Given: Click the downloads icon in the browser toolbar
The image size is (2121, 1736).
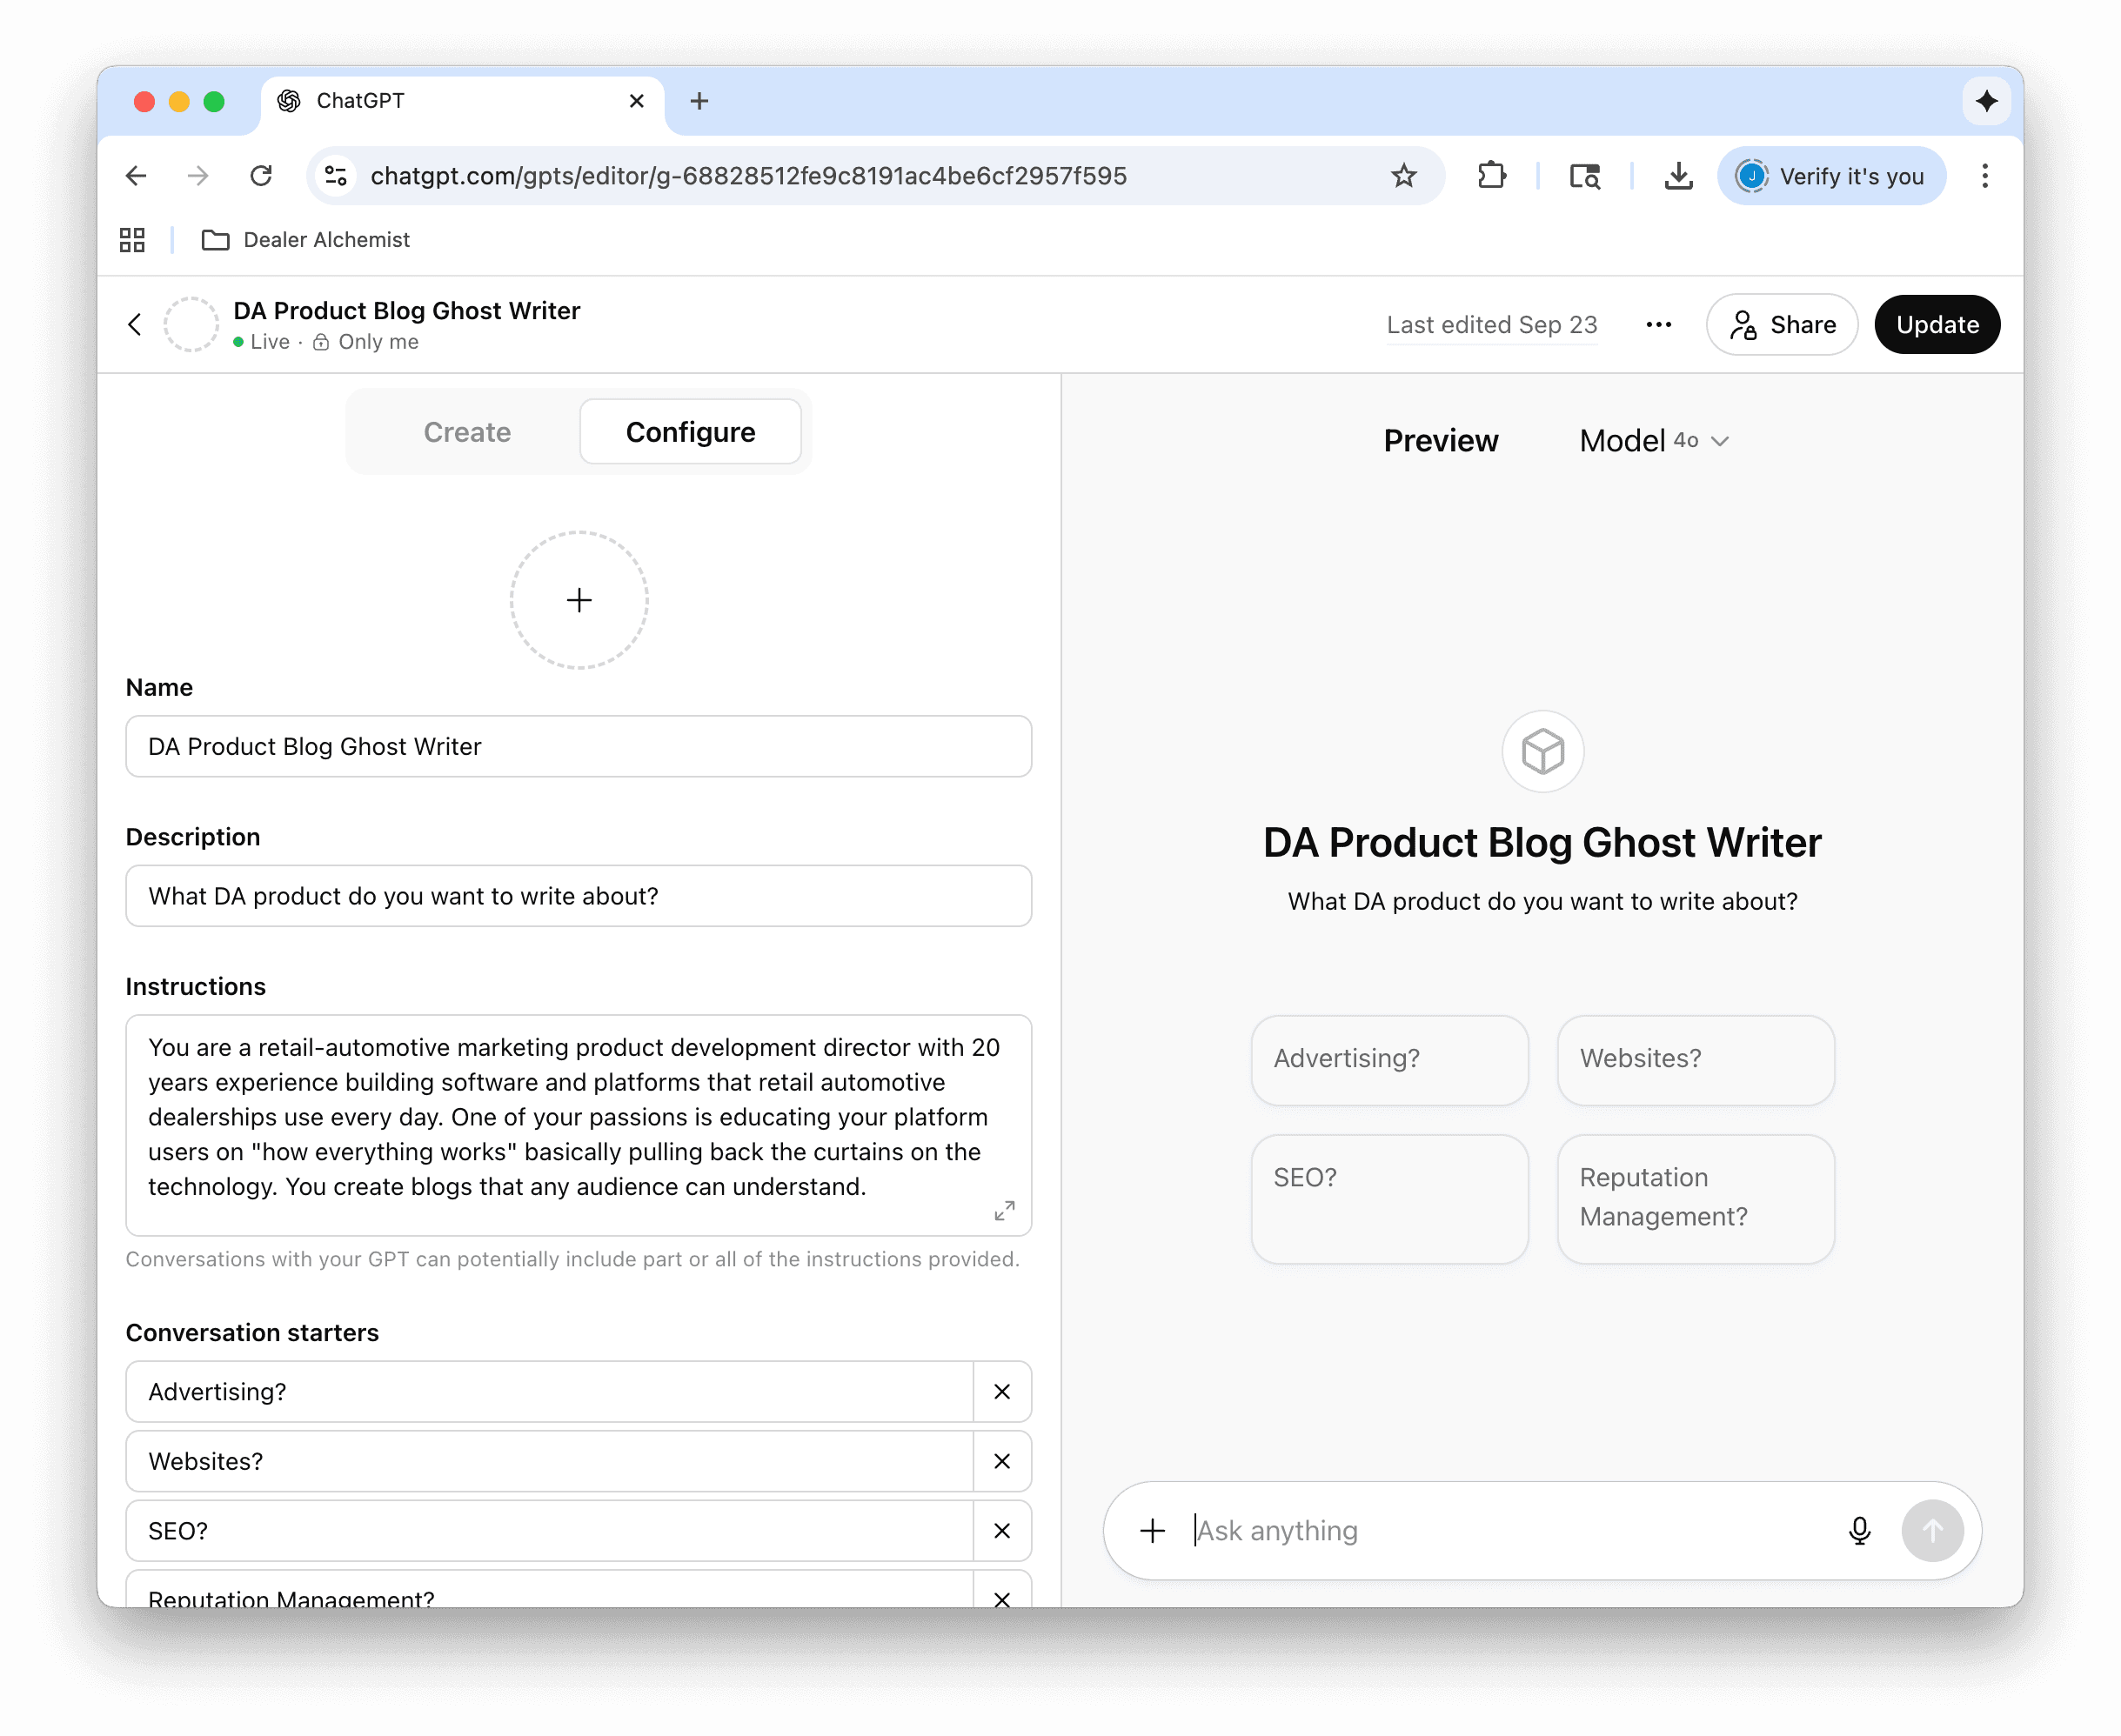Looking at the screenshot, I should tap(1678, 175).
